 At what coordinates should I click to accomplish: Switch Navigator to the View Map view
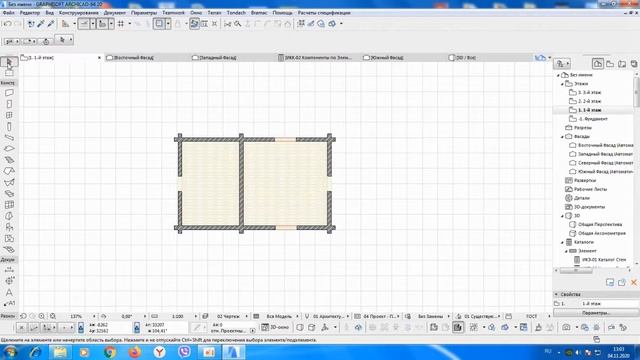coord(610,64)
